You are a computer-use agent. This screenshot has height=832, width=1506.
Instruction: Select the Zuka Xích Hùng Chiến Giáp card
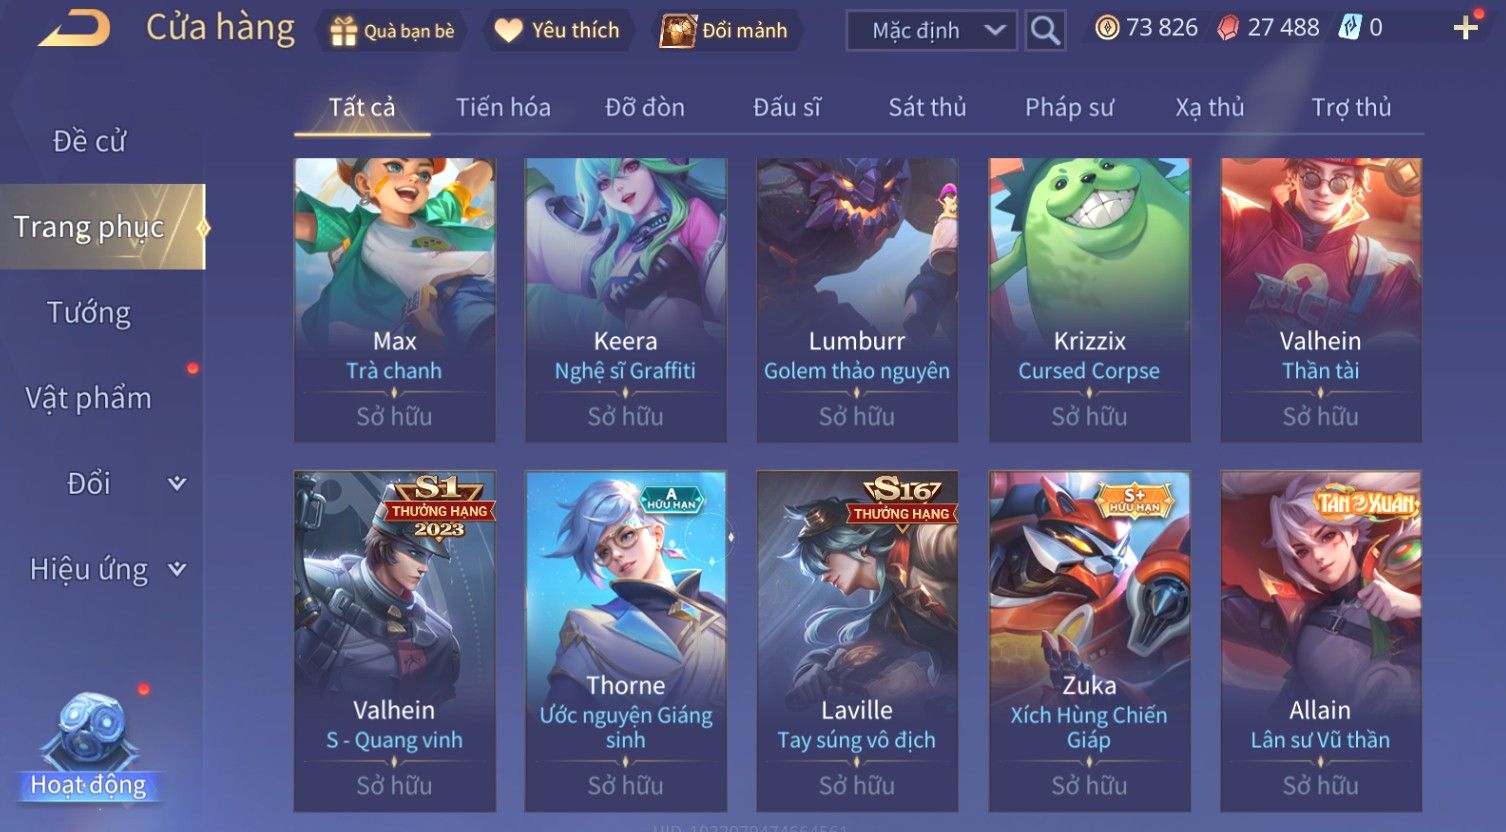click(x=1089, y=641)
